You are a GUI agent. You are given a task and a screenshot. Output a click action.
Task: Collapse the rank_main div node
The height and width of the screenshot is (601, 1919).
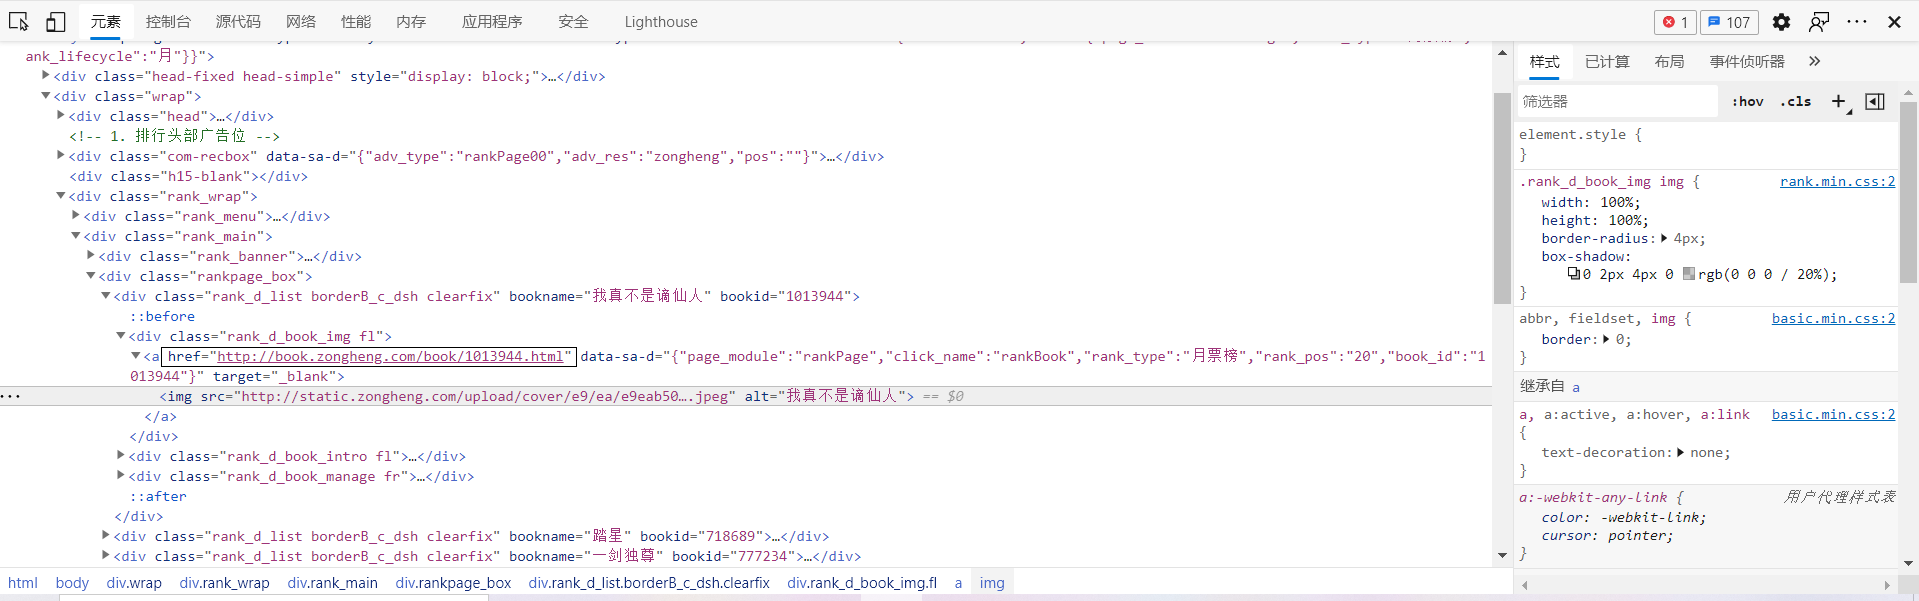tap(75, 235)
